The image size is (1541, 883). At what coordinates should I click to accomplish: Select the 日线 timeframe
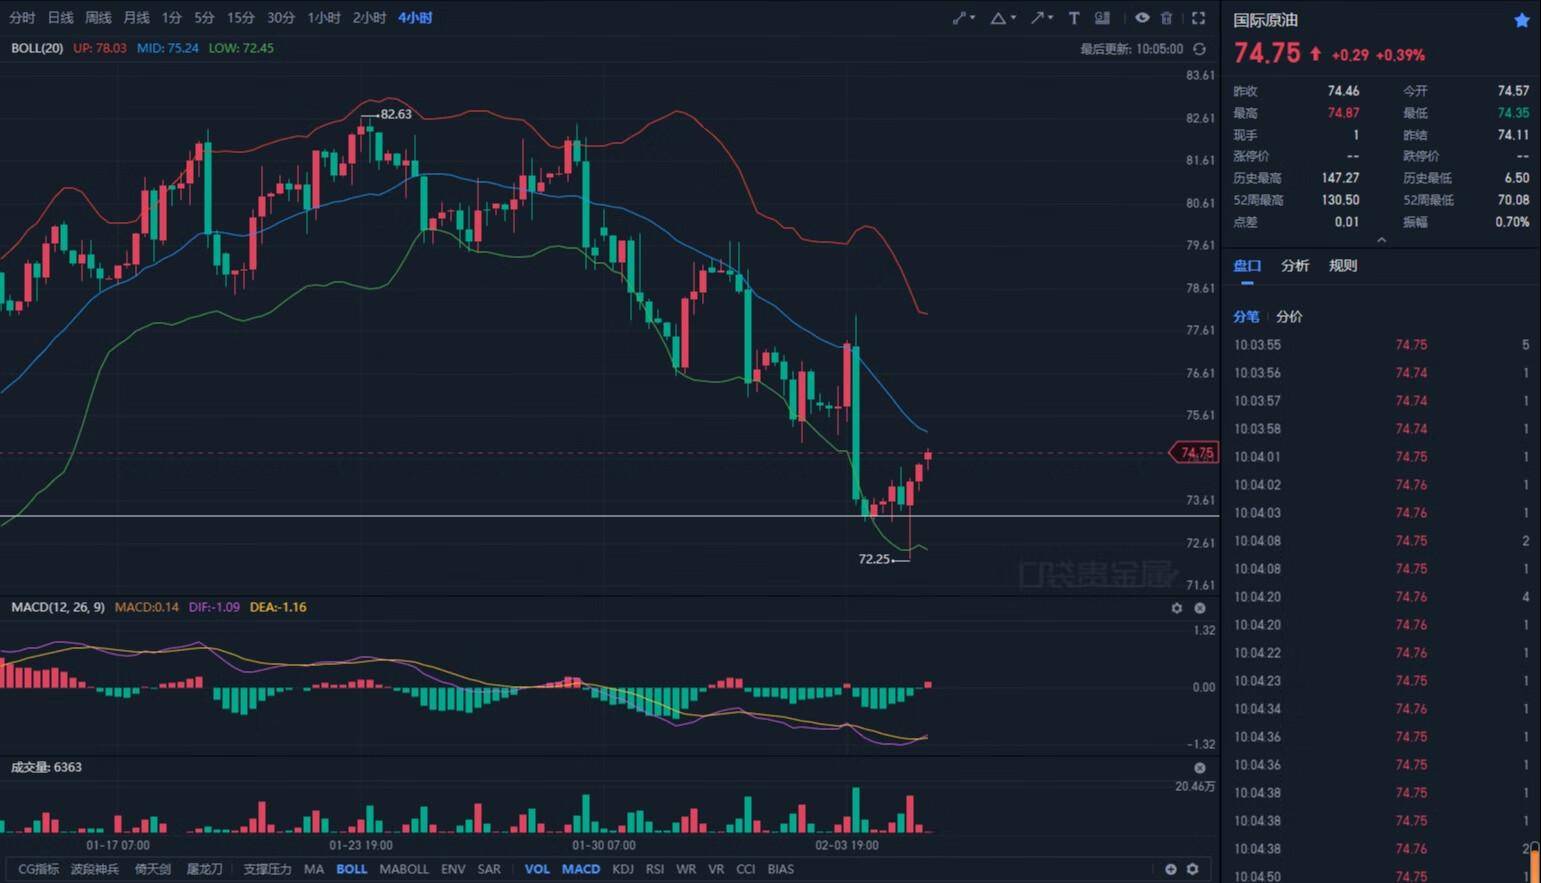60,18
